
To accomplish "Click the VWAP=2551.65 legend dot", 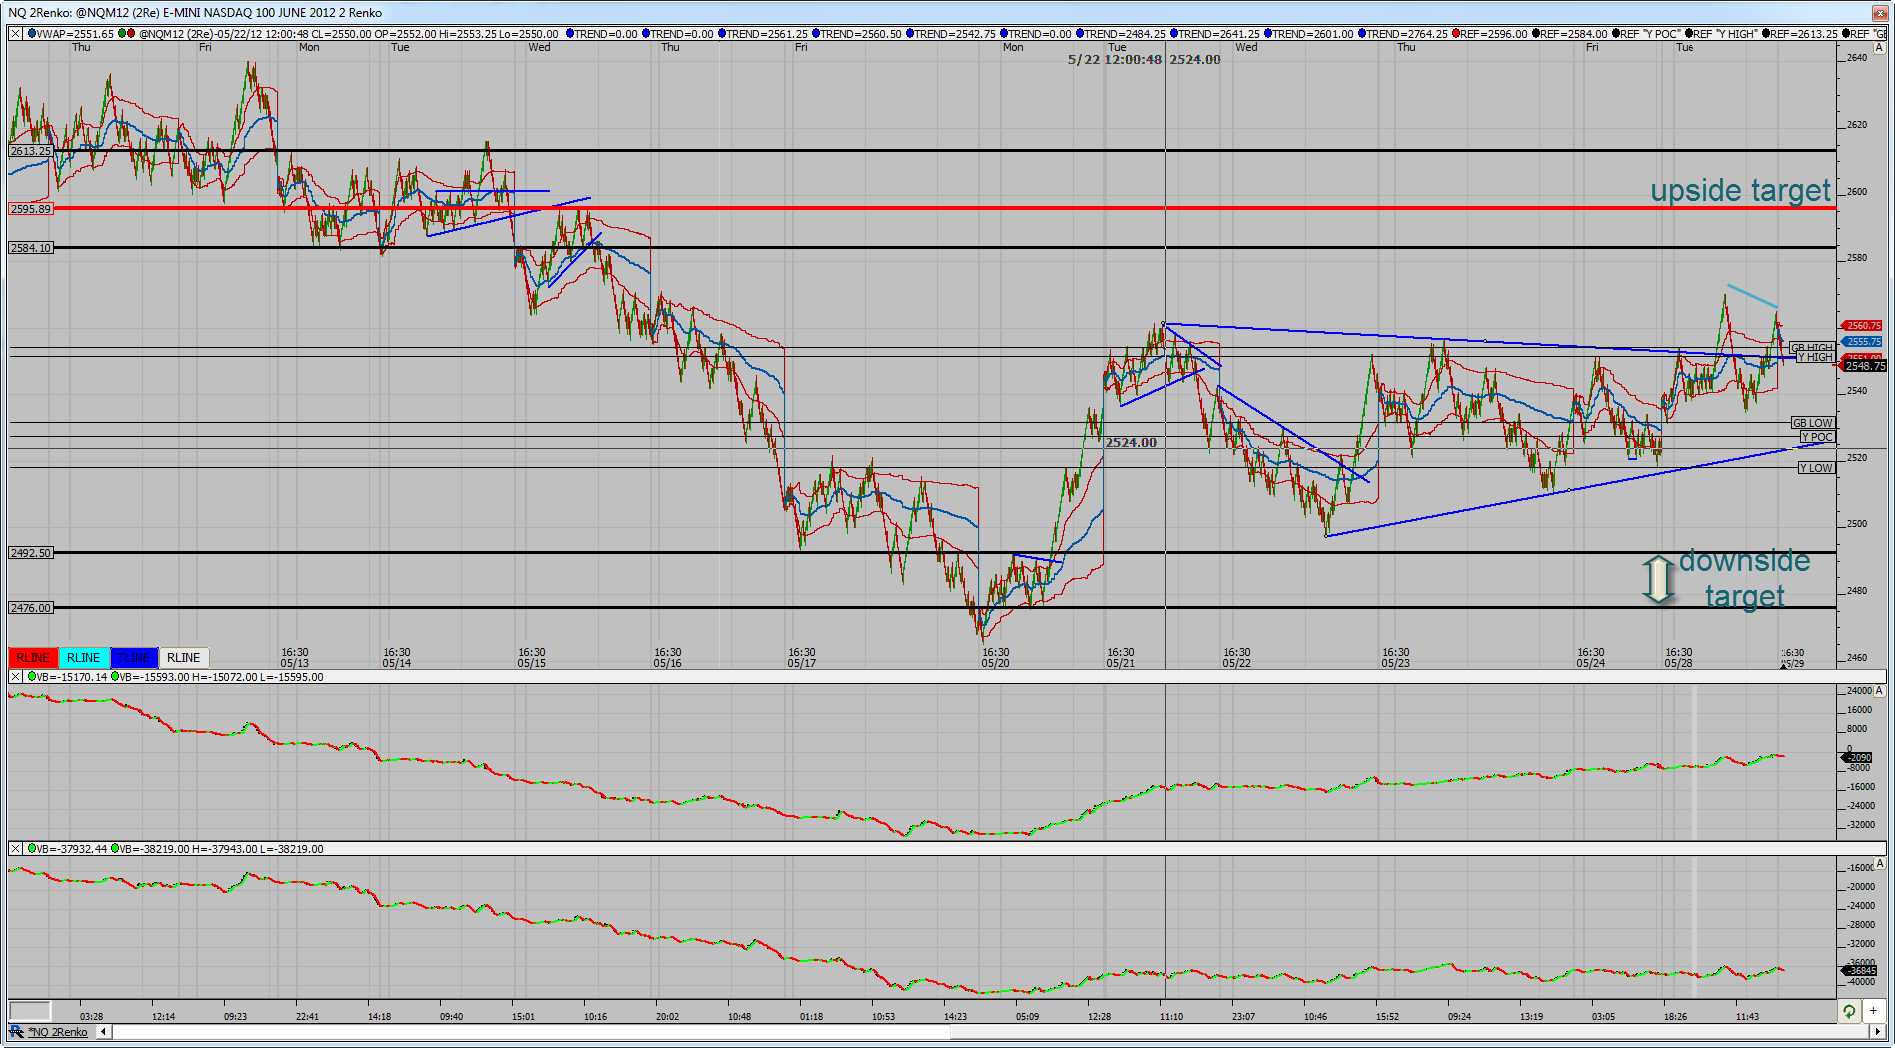I will coord(32,34).
